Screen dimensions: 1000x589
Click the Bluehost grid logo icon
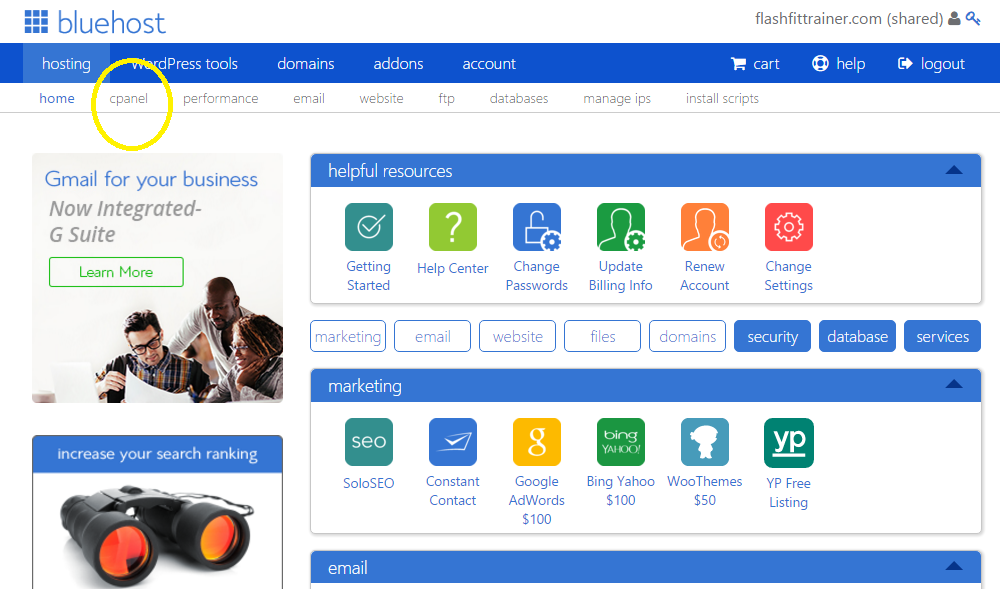point(36,22)
